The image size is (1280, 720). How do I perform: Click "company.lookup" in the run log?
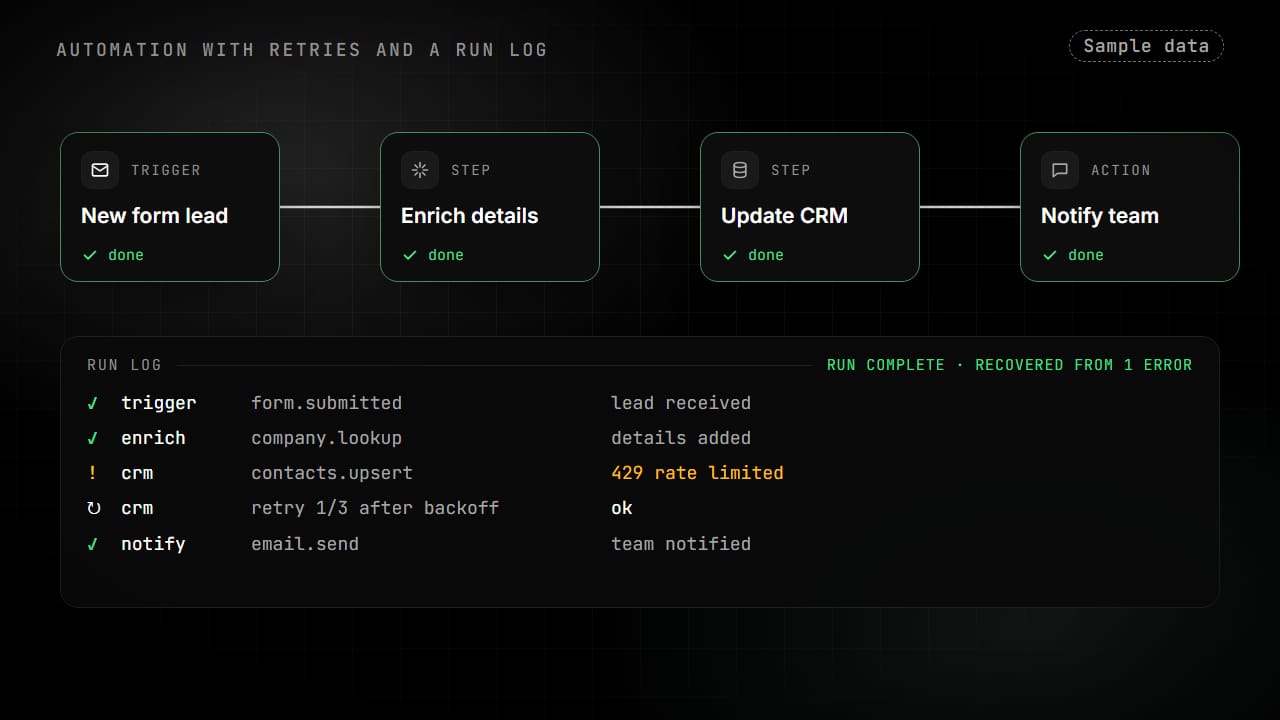point(326,438)
